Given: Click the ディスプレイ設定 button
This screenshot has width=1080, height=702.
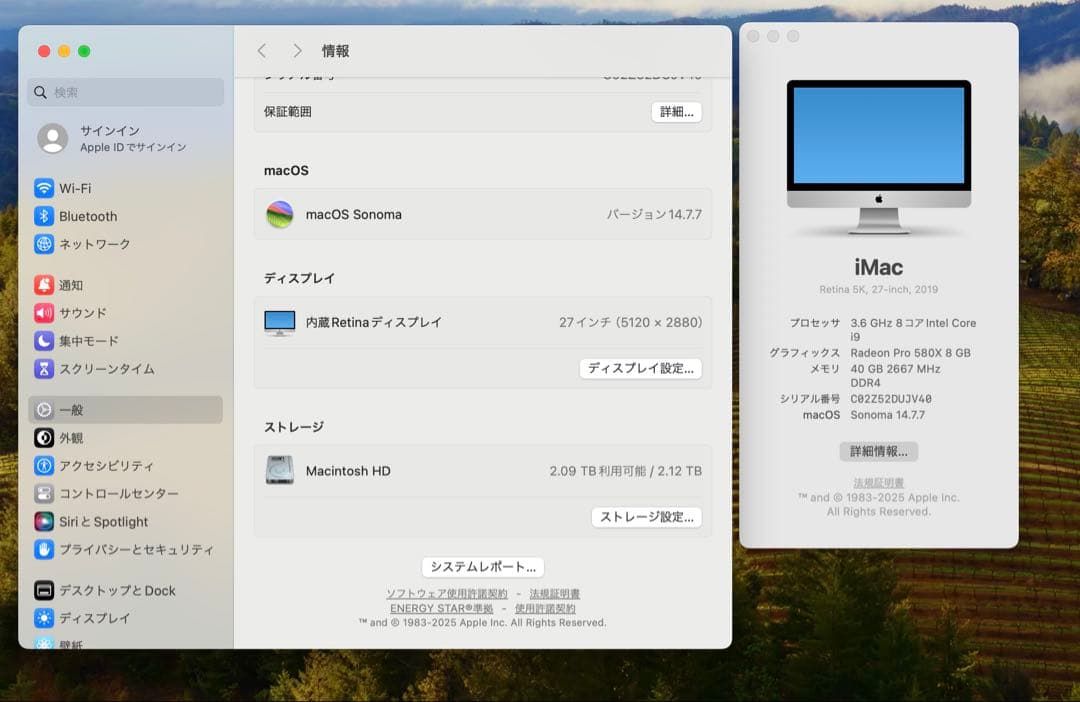Looking at the screenshot, I should [640, 368].
